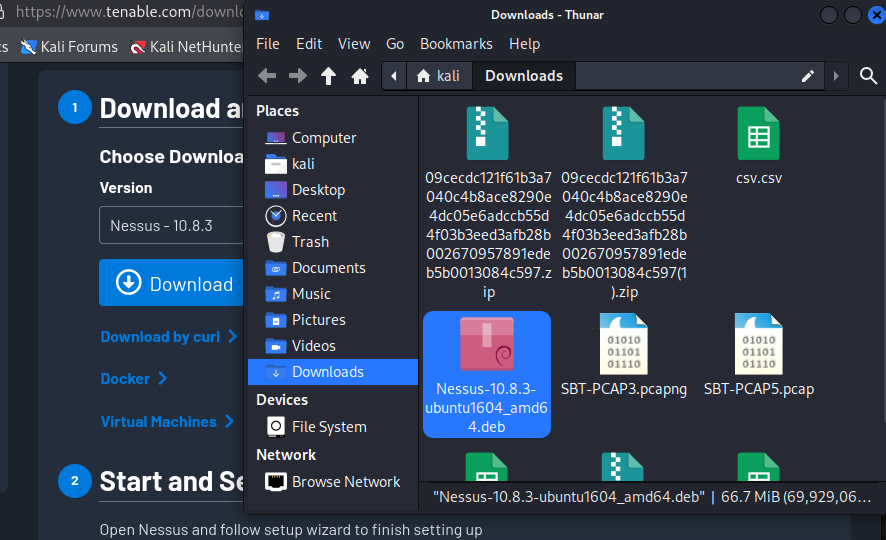Select the first zip archive ending in c597.zip

click(x=488, y=203)
